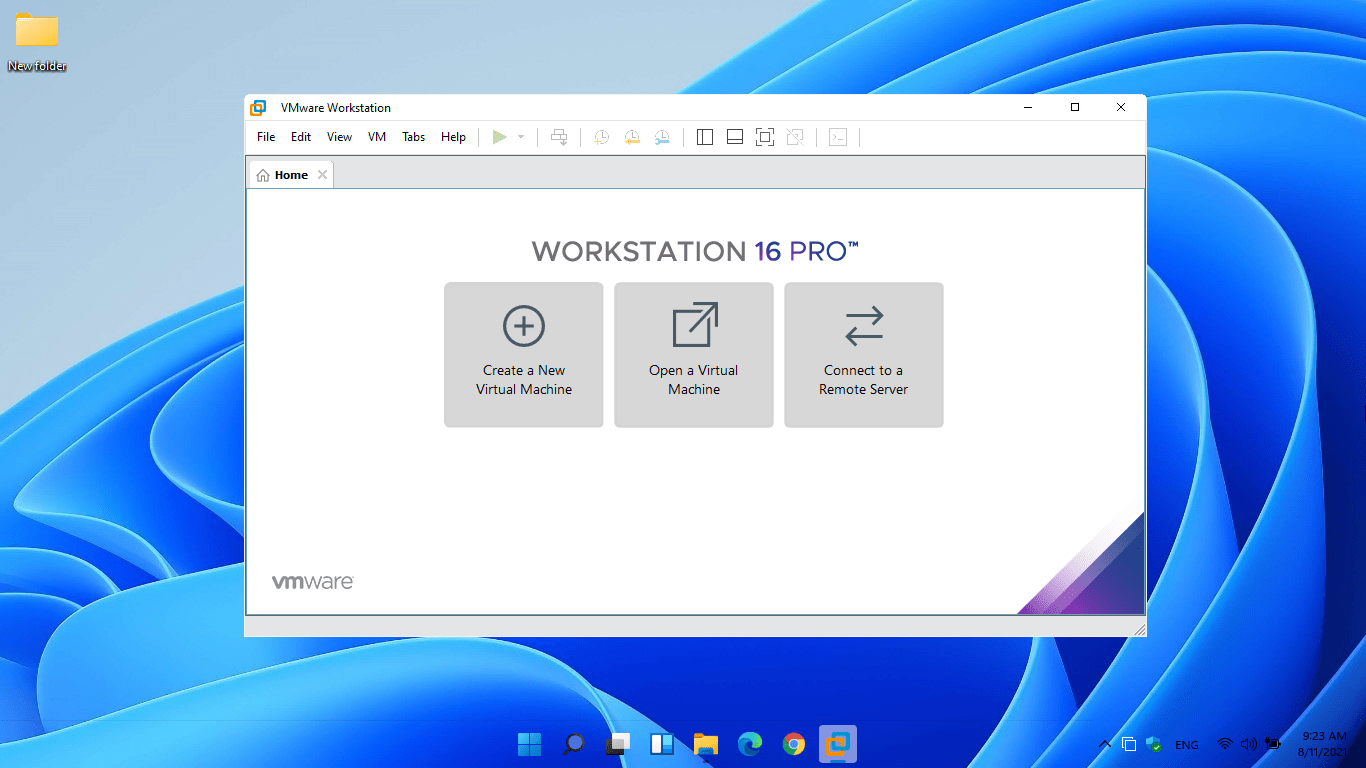Open the File menu
Screen dimensions: 1366x768
click(266, 137)
